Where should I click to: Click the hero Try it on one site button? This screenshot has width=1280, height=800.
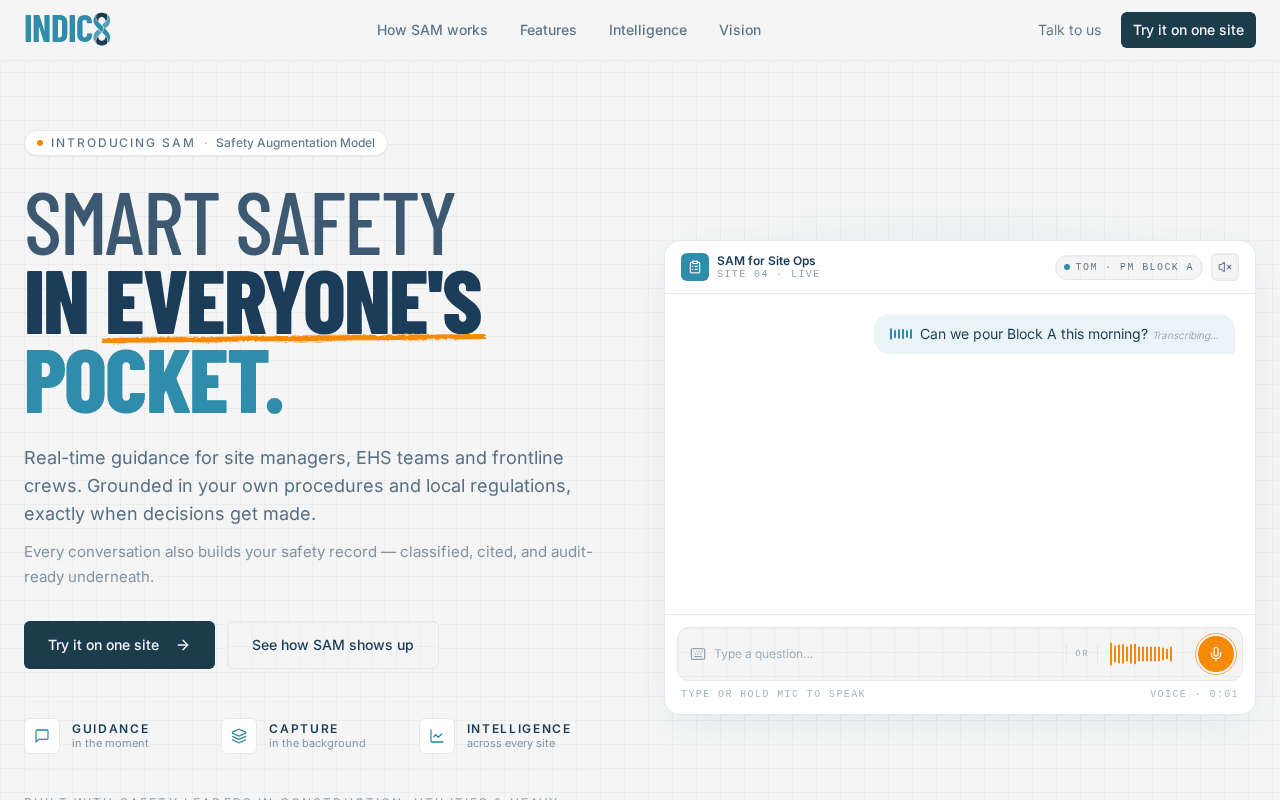coord(119,645)
